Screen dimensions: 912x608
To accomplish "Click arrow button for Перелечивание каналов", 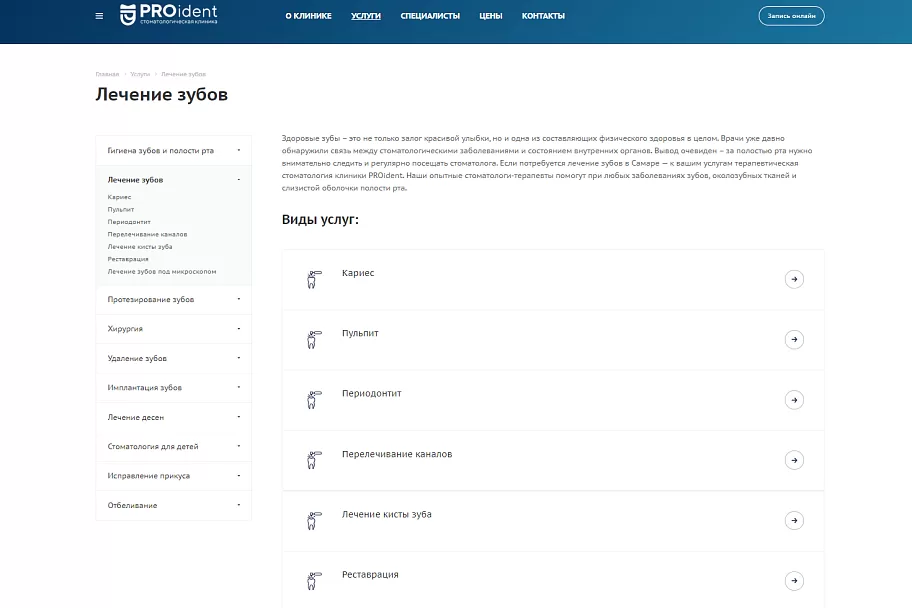I will coord(794,460).
